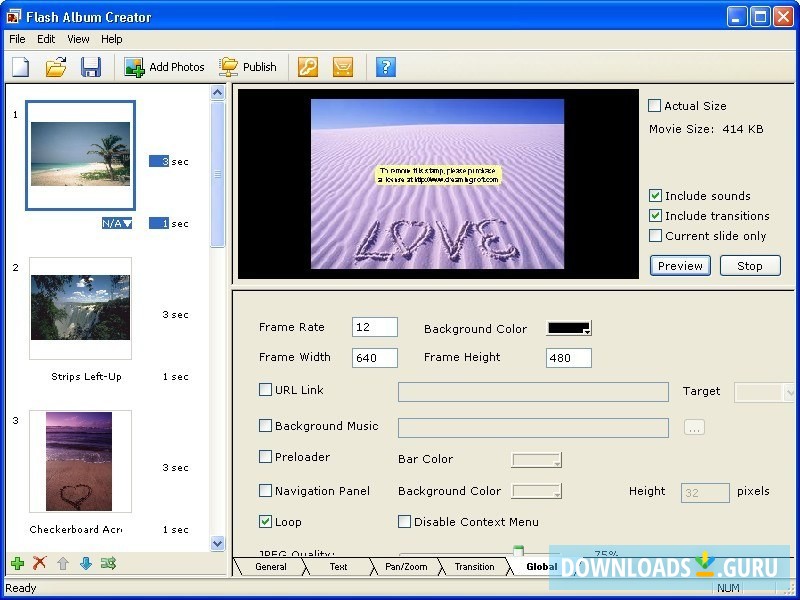Open help with the question mark icon
This screenshot has width=800, height=600.
386,67
